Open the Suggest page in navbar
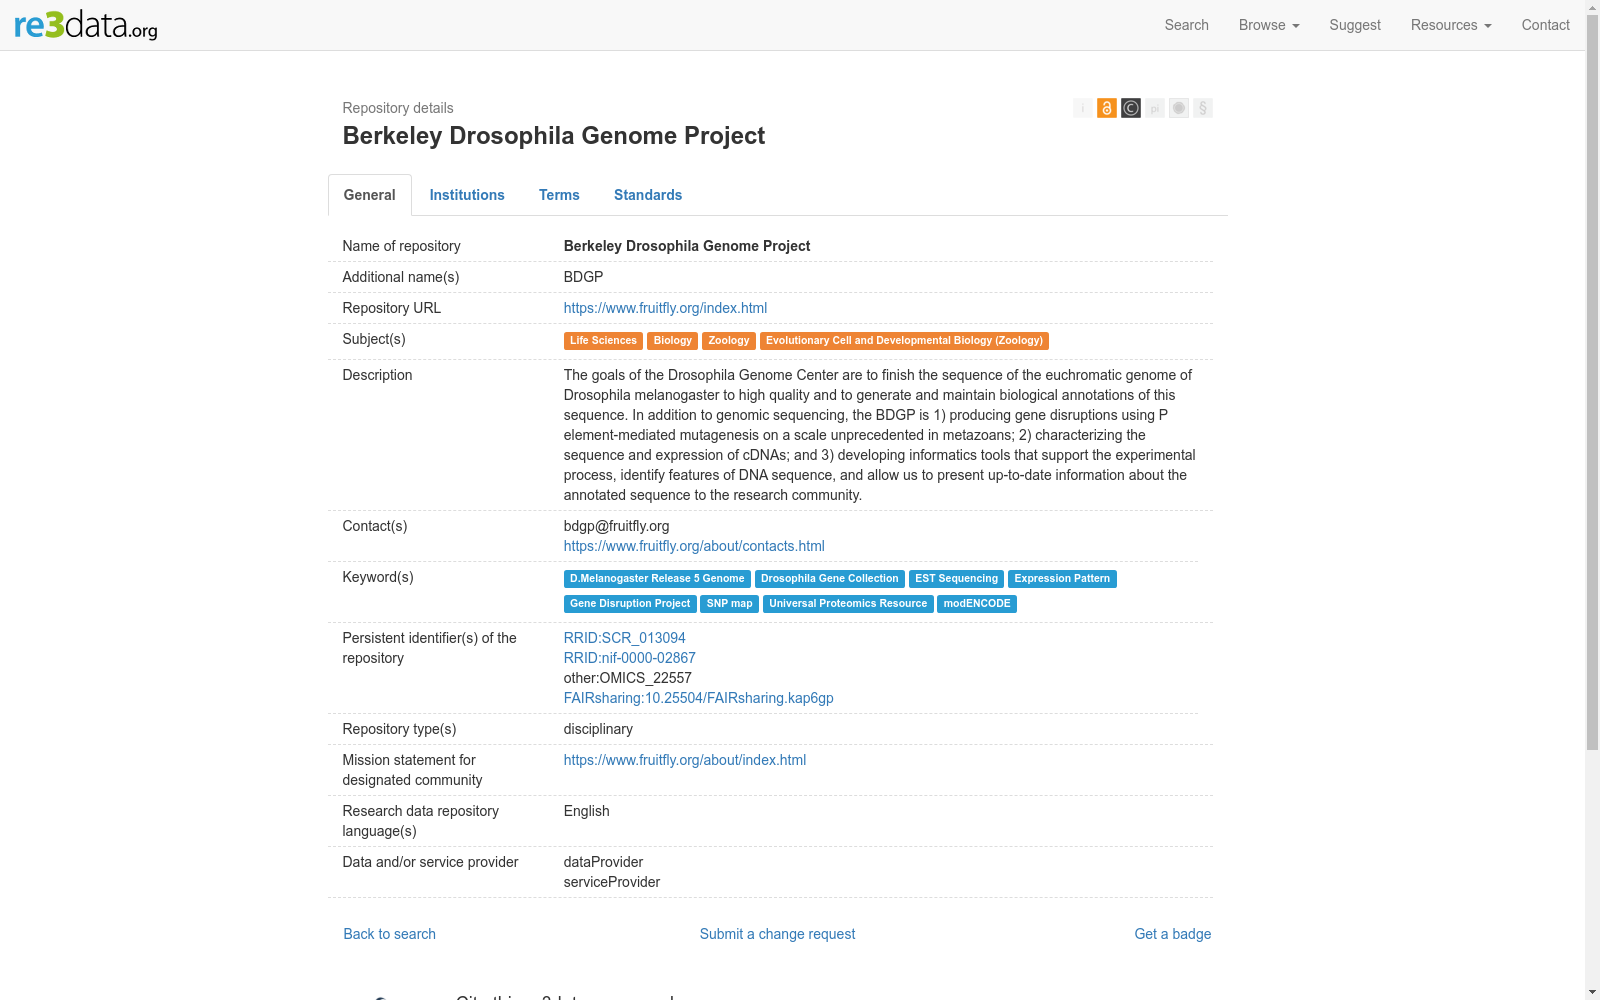This screenshot has height=1000, width=1600. (x=1355, y=25)
